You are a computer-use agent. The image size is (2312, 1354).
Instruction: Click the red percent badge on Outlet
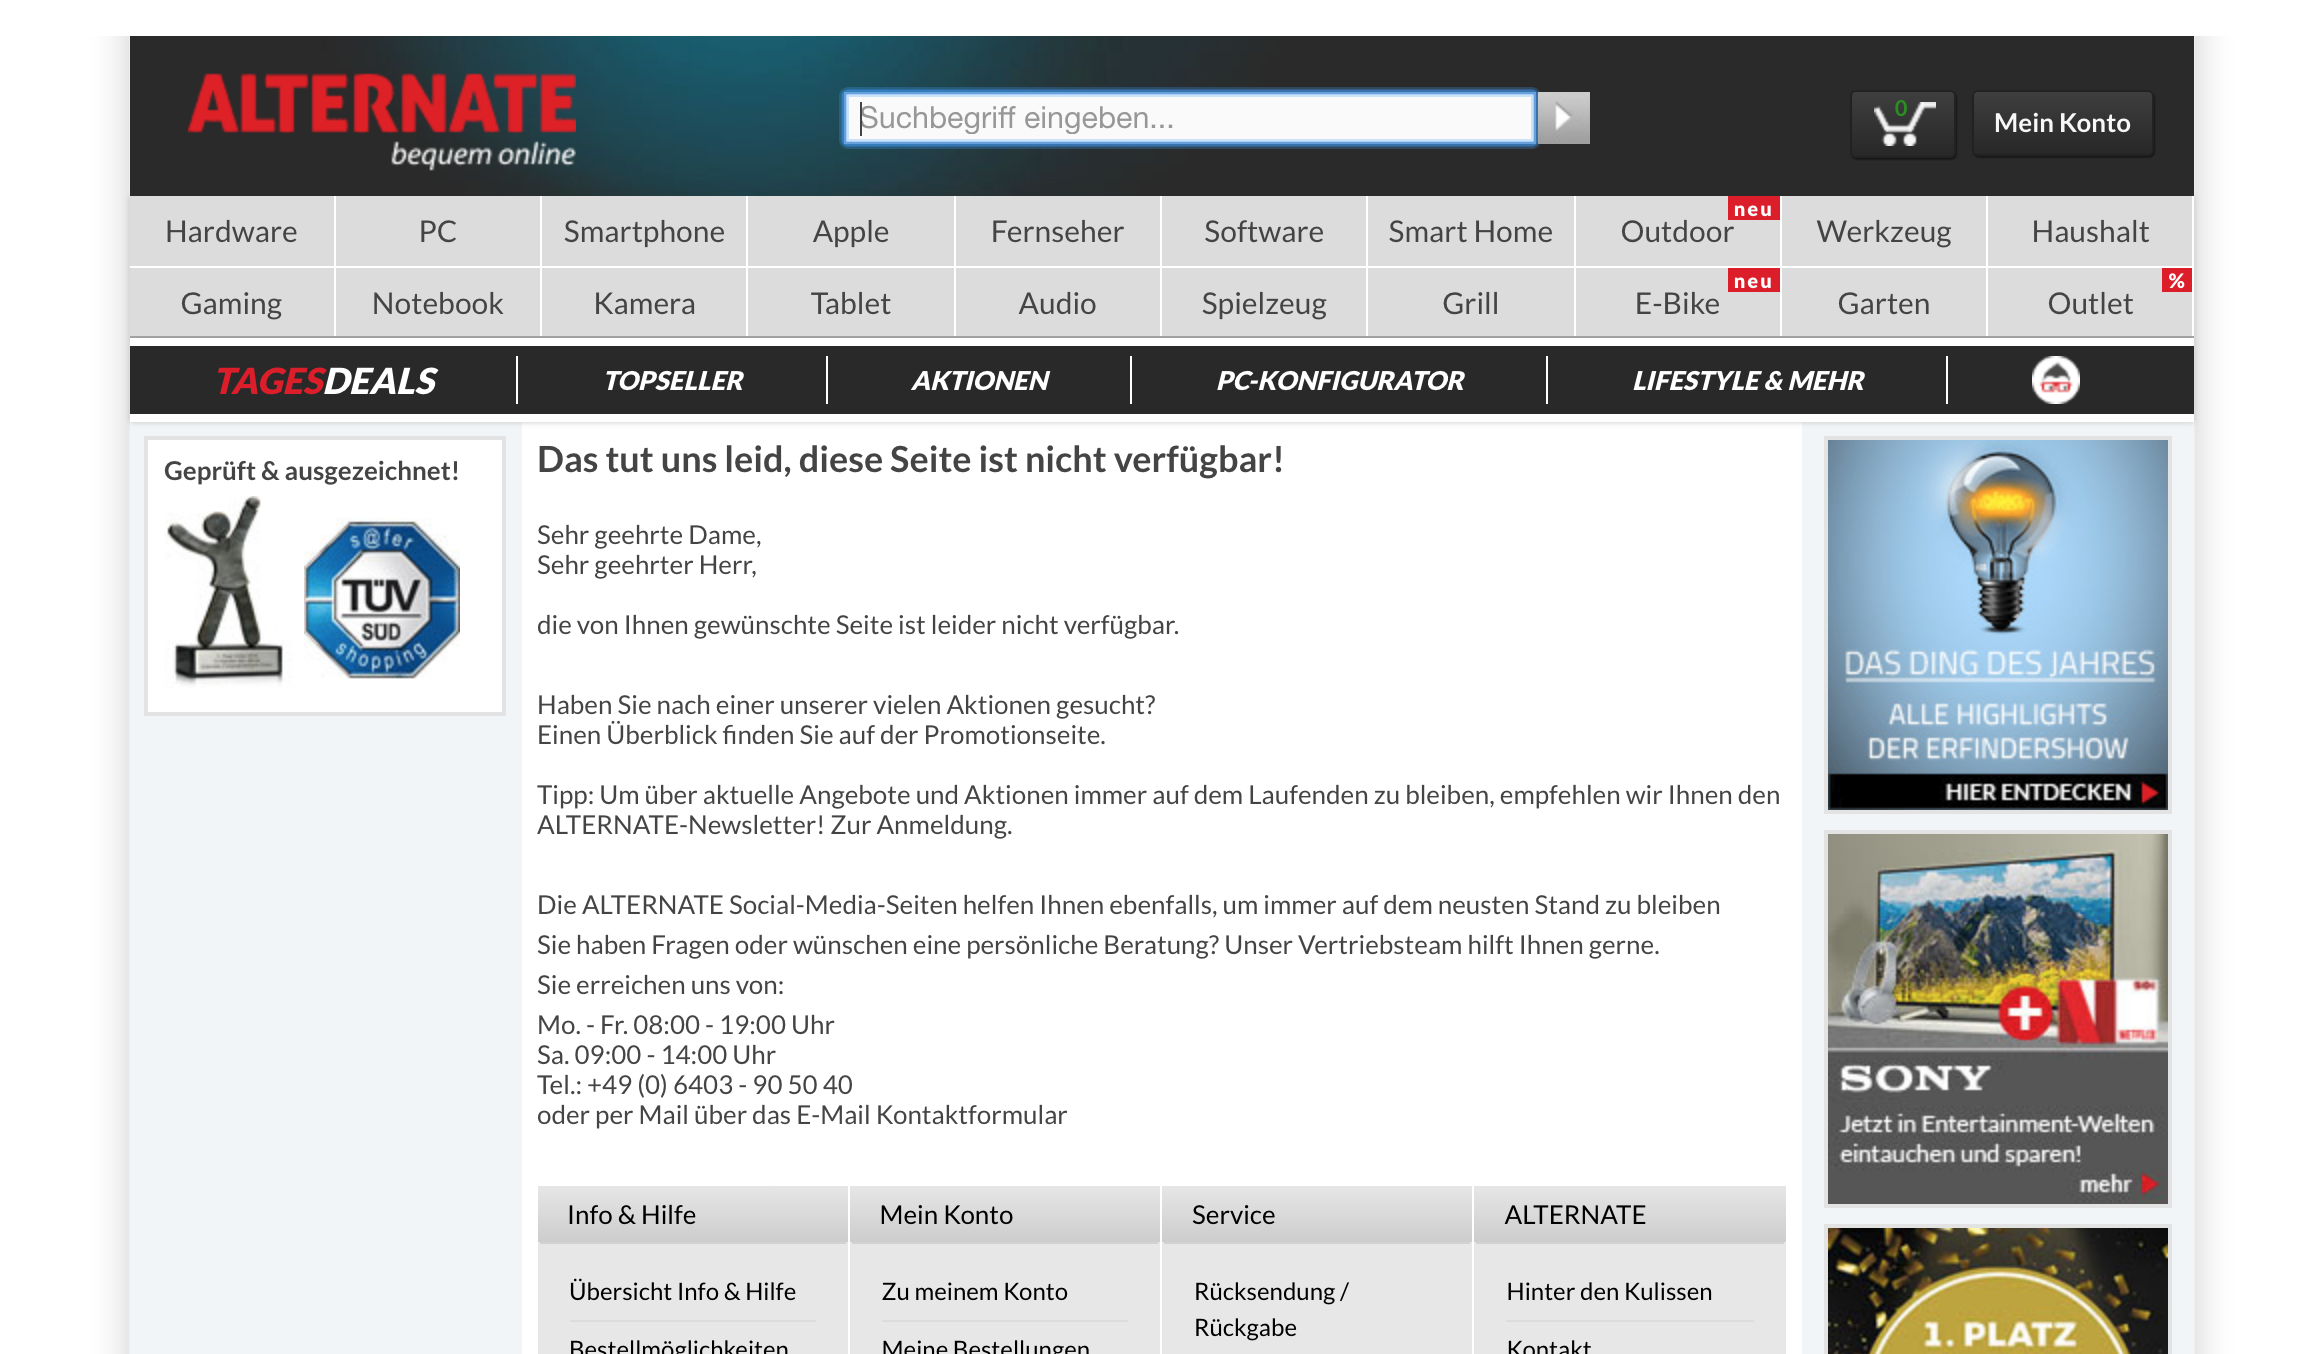tap(2175, 281)
